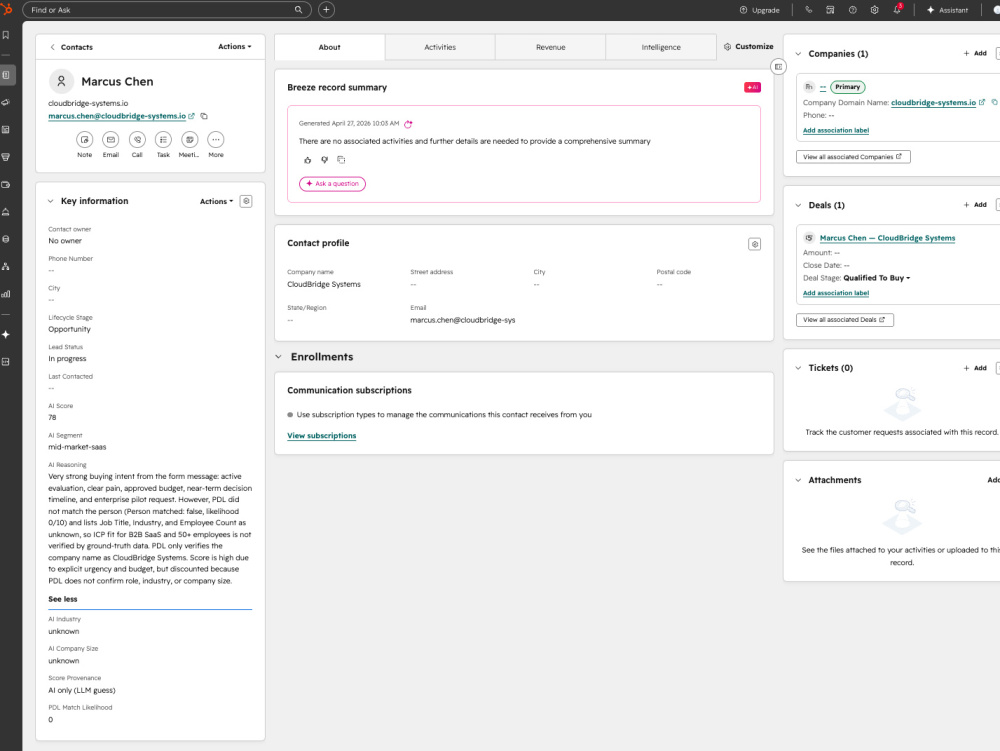Open the Marketing megaphone sidebar icon
The height and width of the screenshot is (751, 1000).
pyautogui.click(x=6, y=102)
